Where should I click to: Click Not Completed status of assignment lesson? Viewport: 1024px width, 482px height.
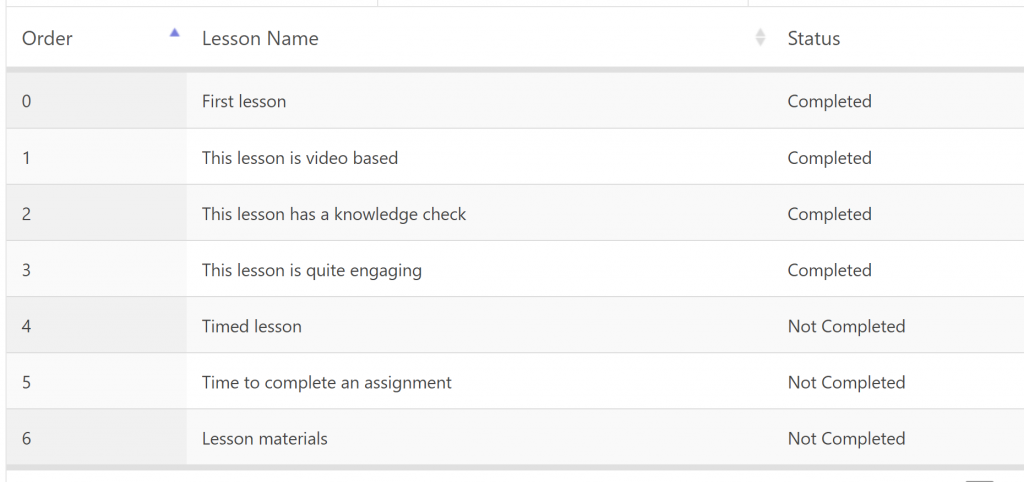click(x=846, y=382)
